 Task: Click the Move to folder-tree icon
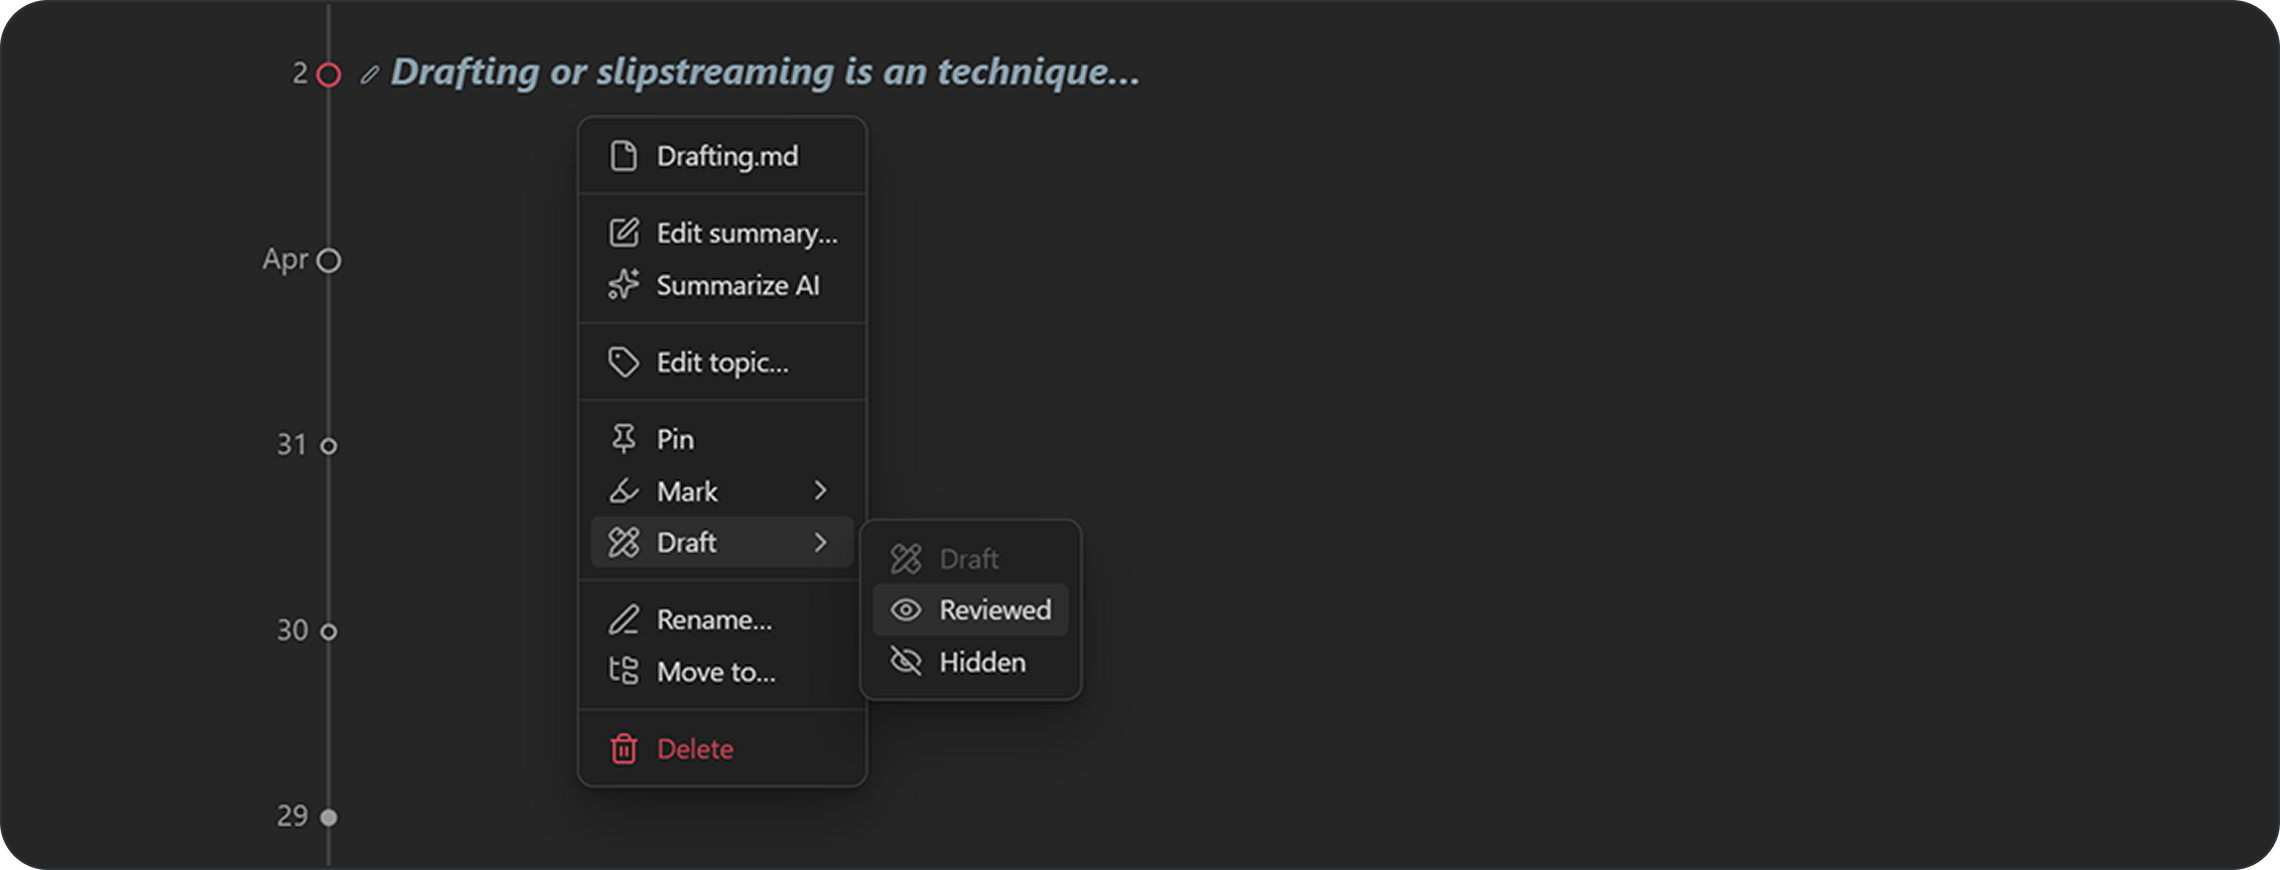(623, 671)
